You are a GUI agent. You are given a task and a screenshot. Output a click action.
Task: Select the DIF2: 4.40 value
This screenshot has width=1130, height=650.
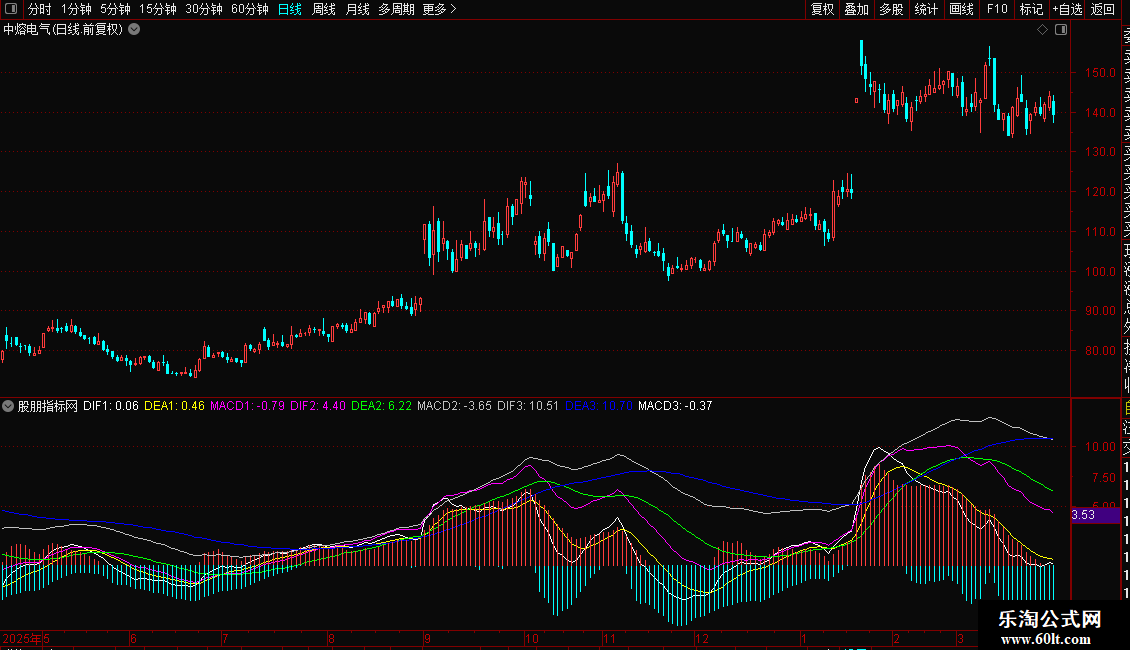[318, 406]
